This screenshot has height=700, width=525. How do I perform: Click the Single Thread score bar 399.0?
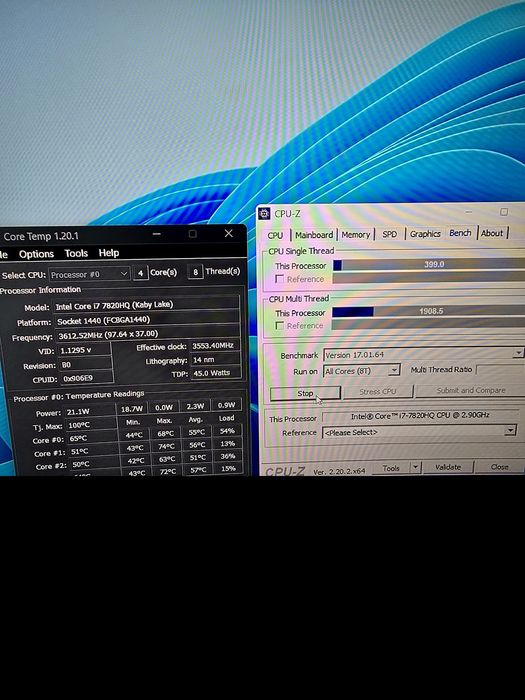(x=429, y=264)
